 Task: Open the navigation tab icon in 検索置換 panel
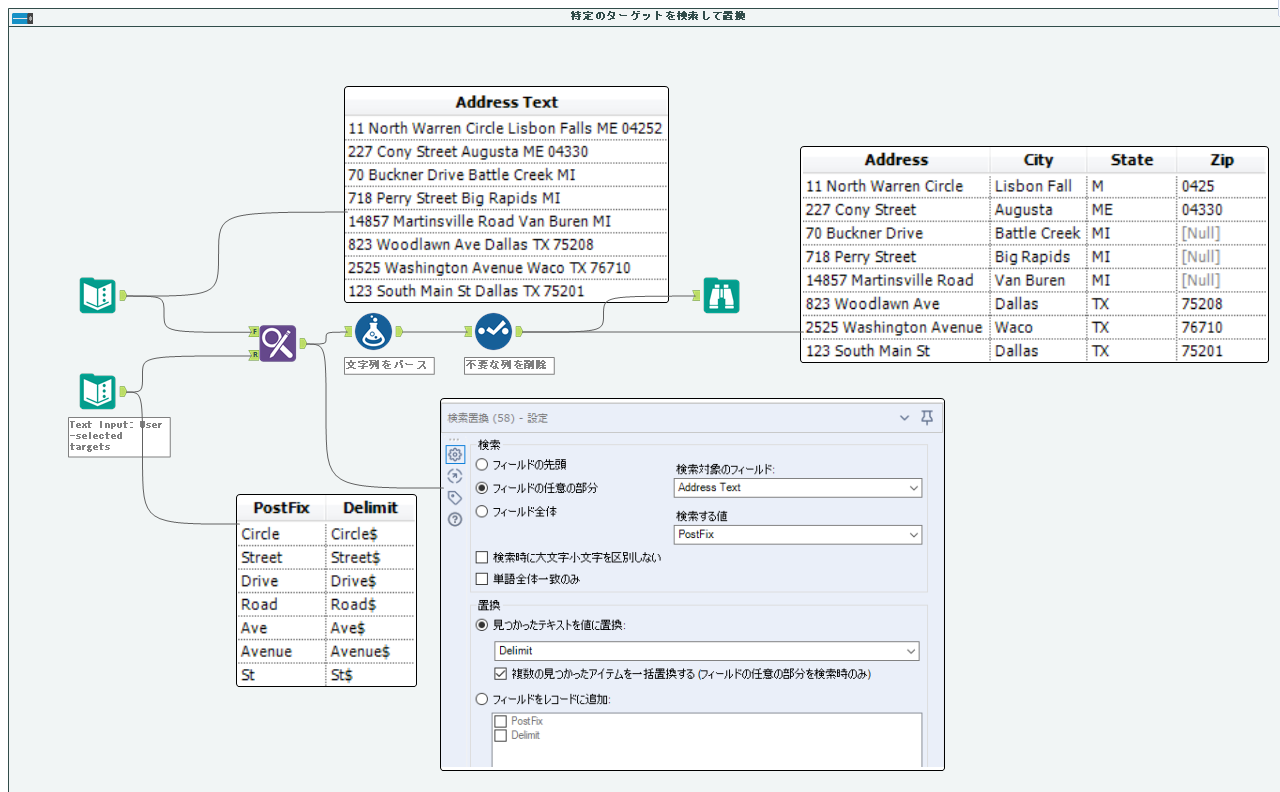click(x=455, y=476)
